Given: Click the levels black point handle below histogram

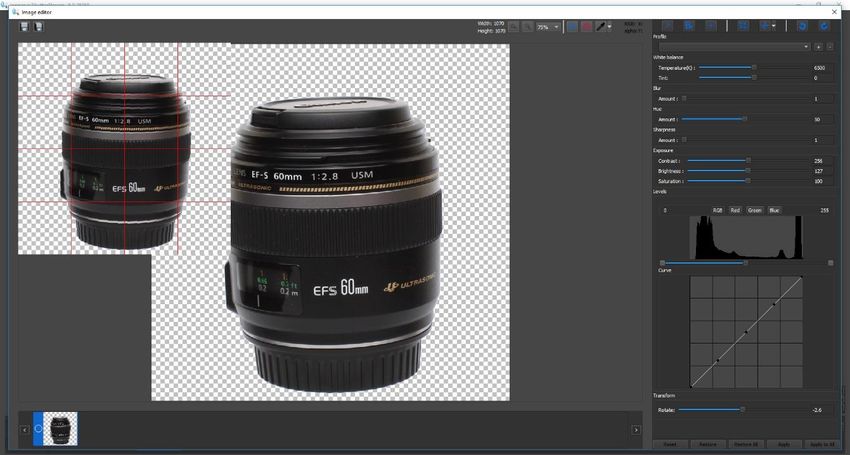Looking at the screenshot, I should (662, 263).
